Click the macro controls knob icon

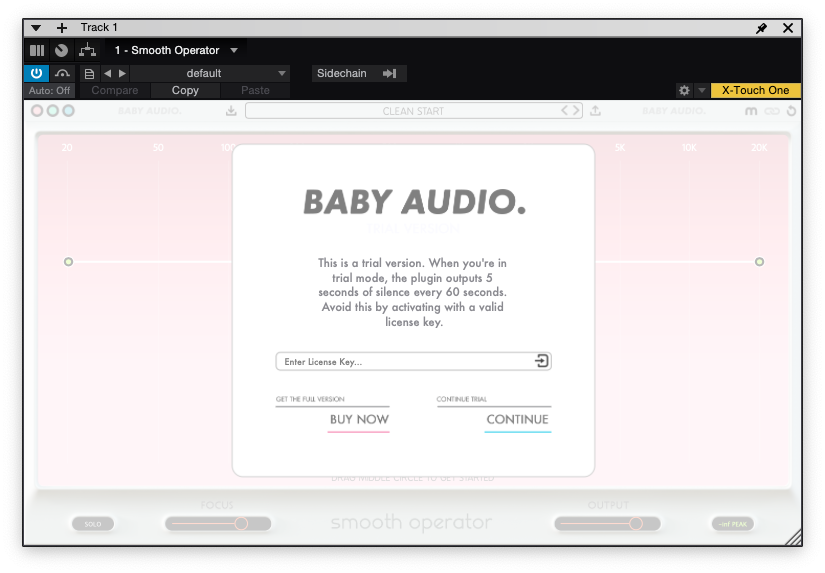[62, 51]
